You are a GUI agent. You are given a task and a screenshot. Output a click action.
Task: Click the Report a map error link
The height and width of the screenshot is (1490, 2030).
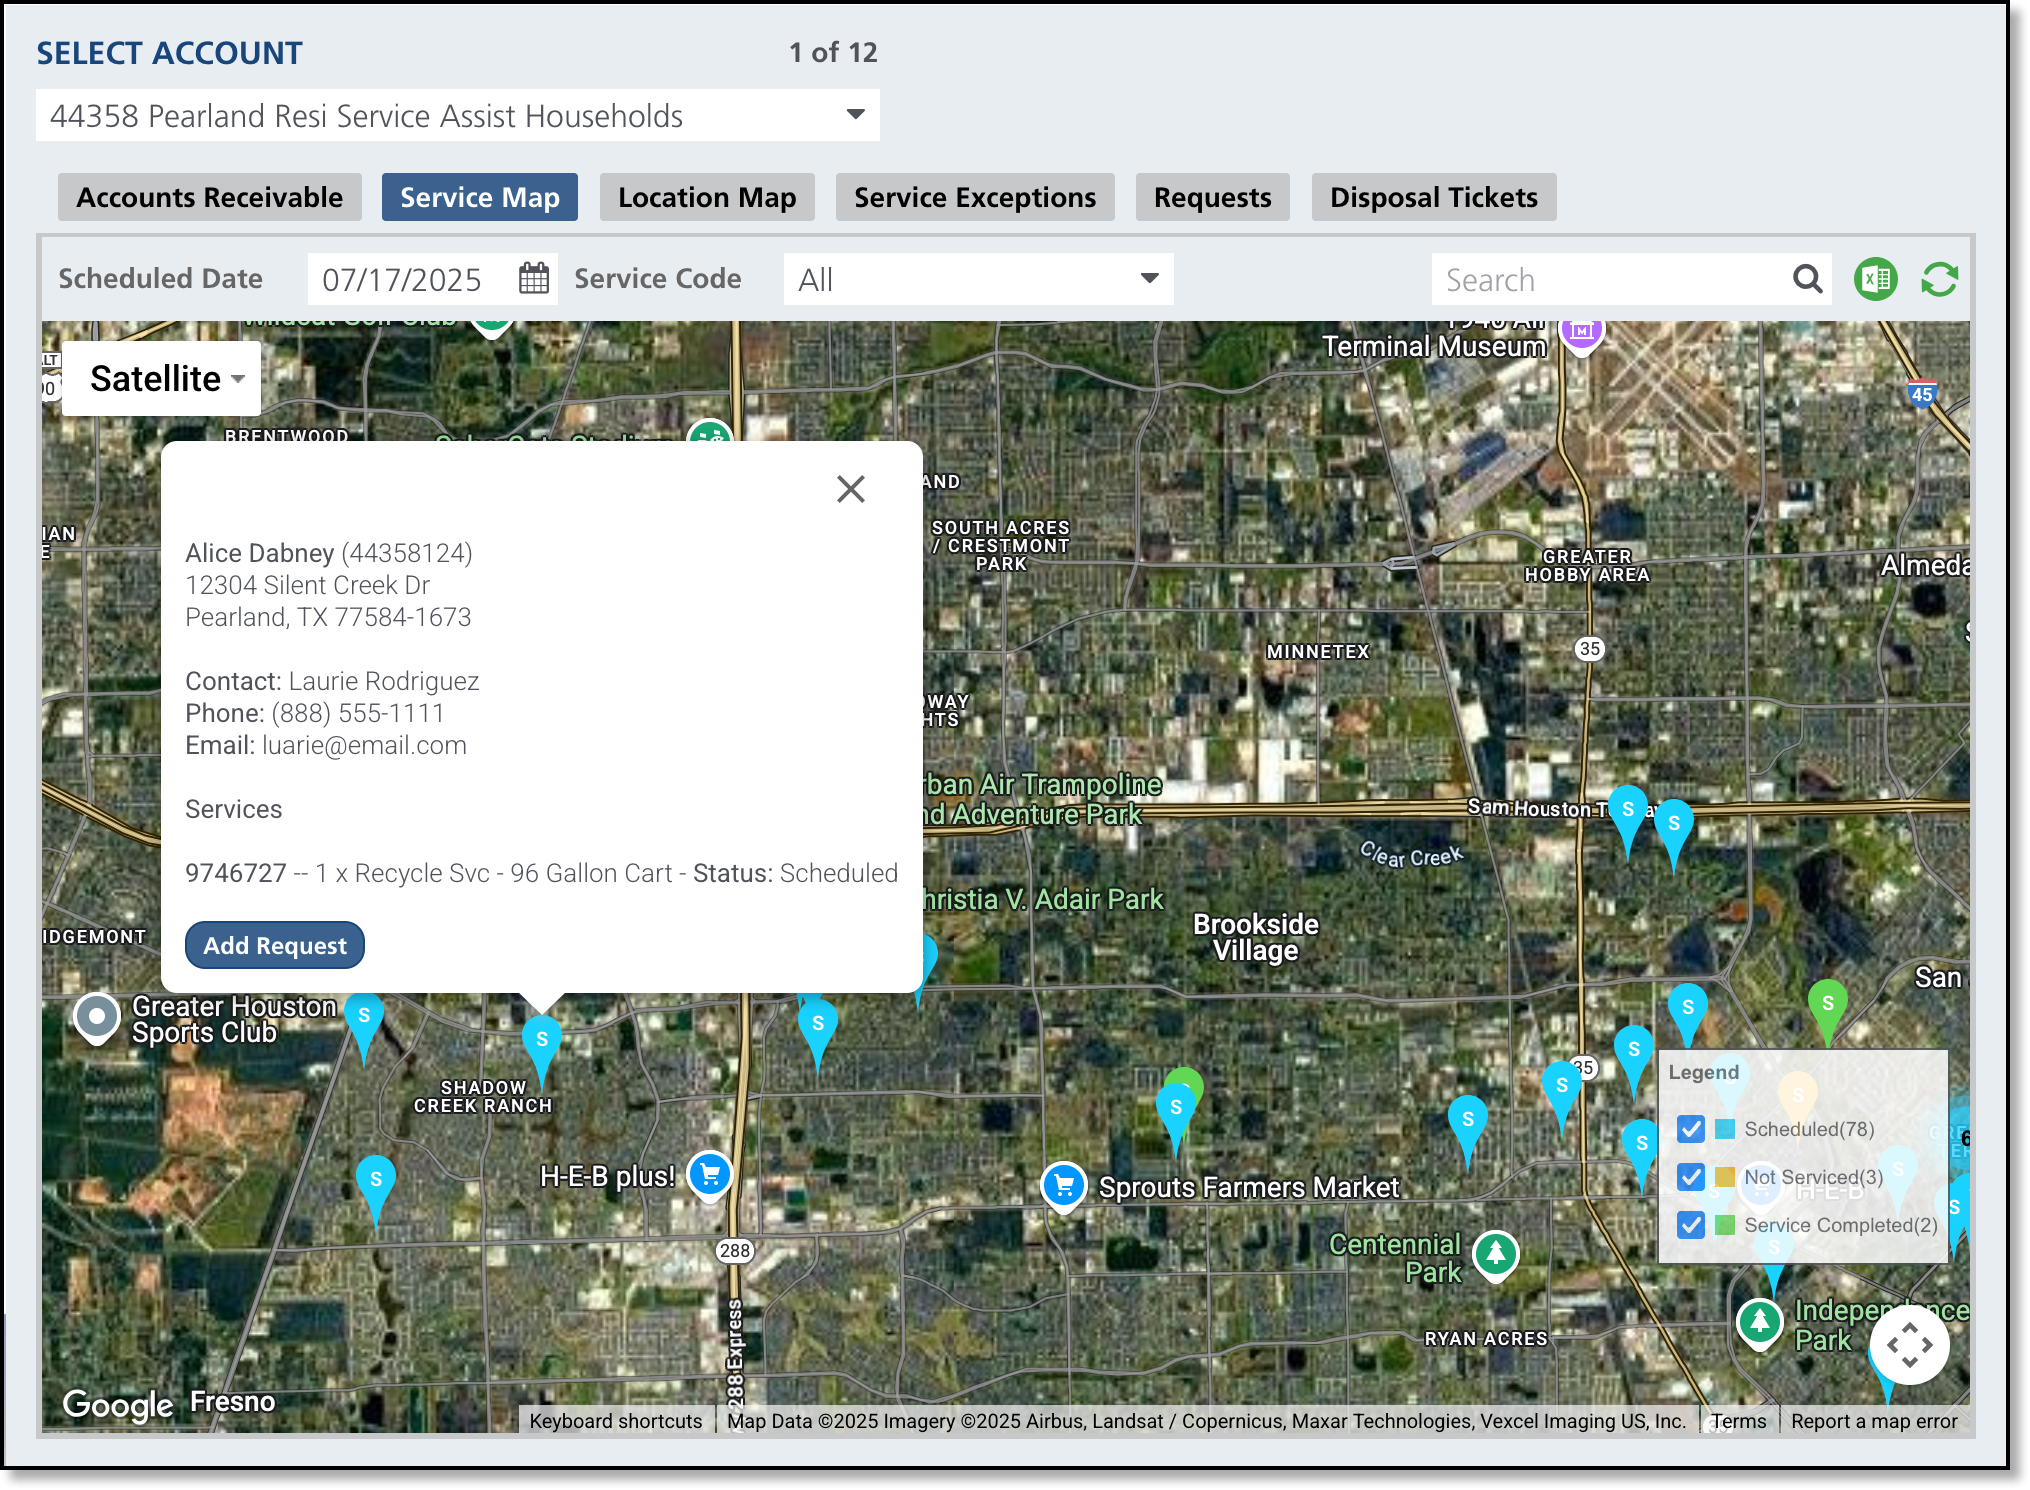point(1873,1421)
